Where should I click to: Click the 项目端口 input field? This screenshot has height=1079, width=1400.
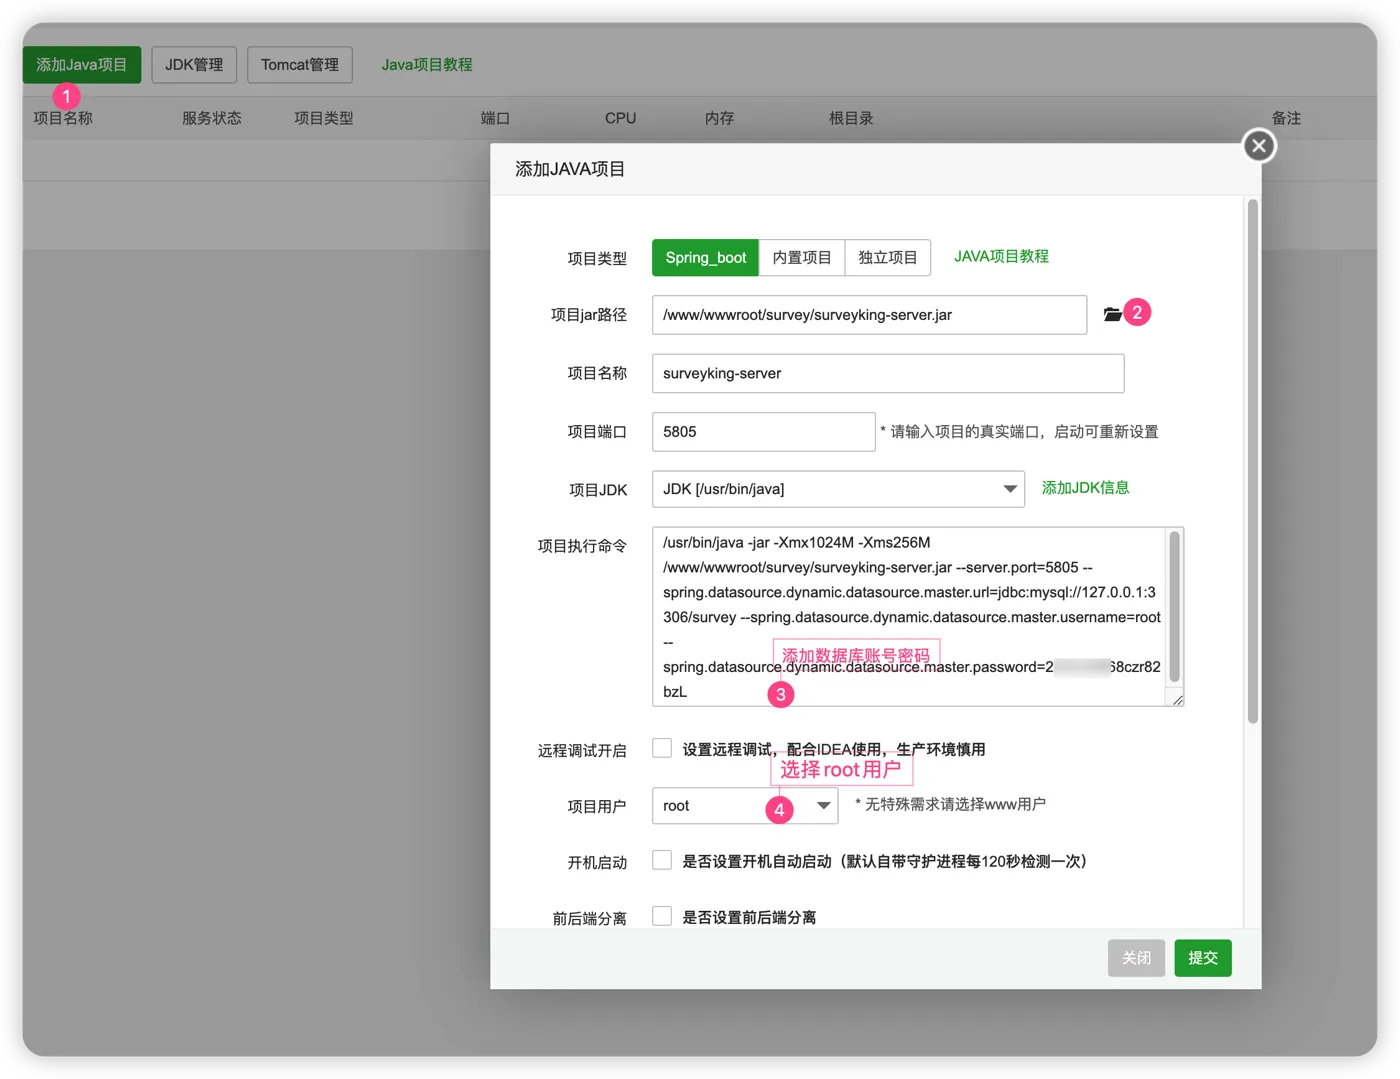[764, 432]
